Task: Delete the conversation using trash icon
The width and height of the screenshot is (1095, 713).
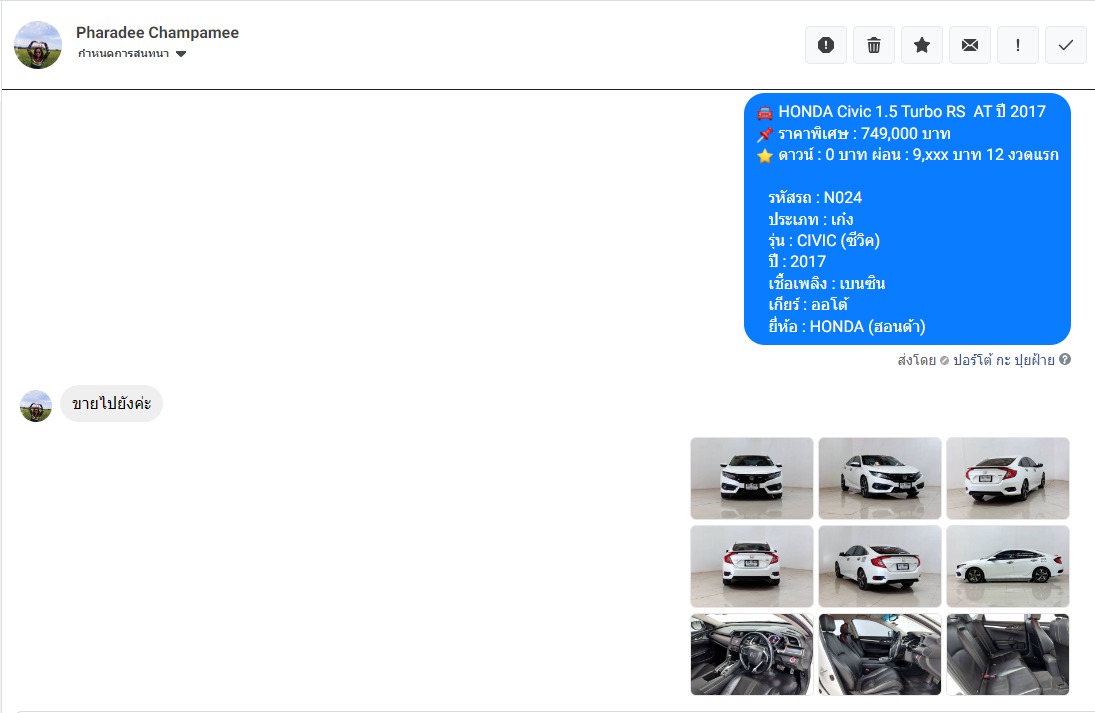Action: click(874, 45)
